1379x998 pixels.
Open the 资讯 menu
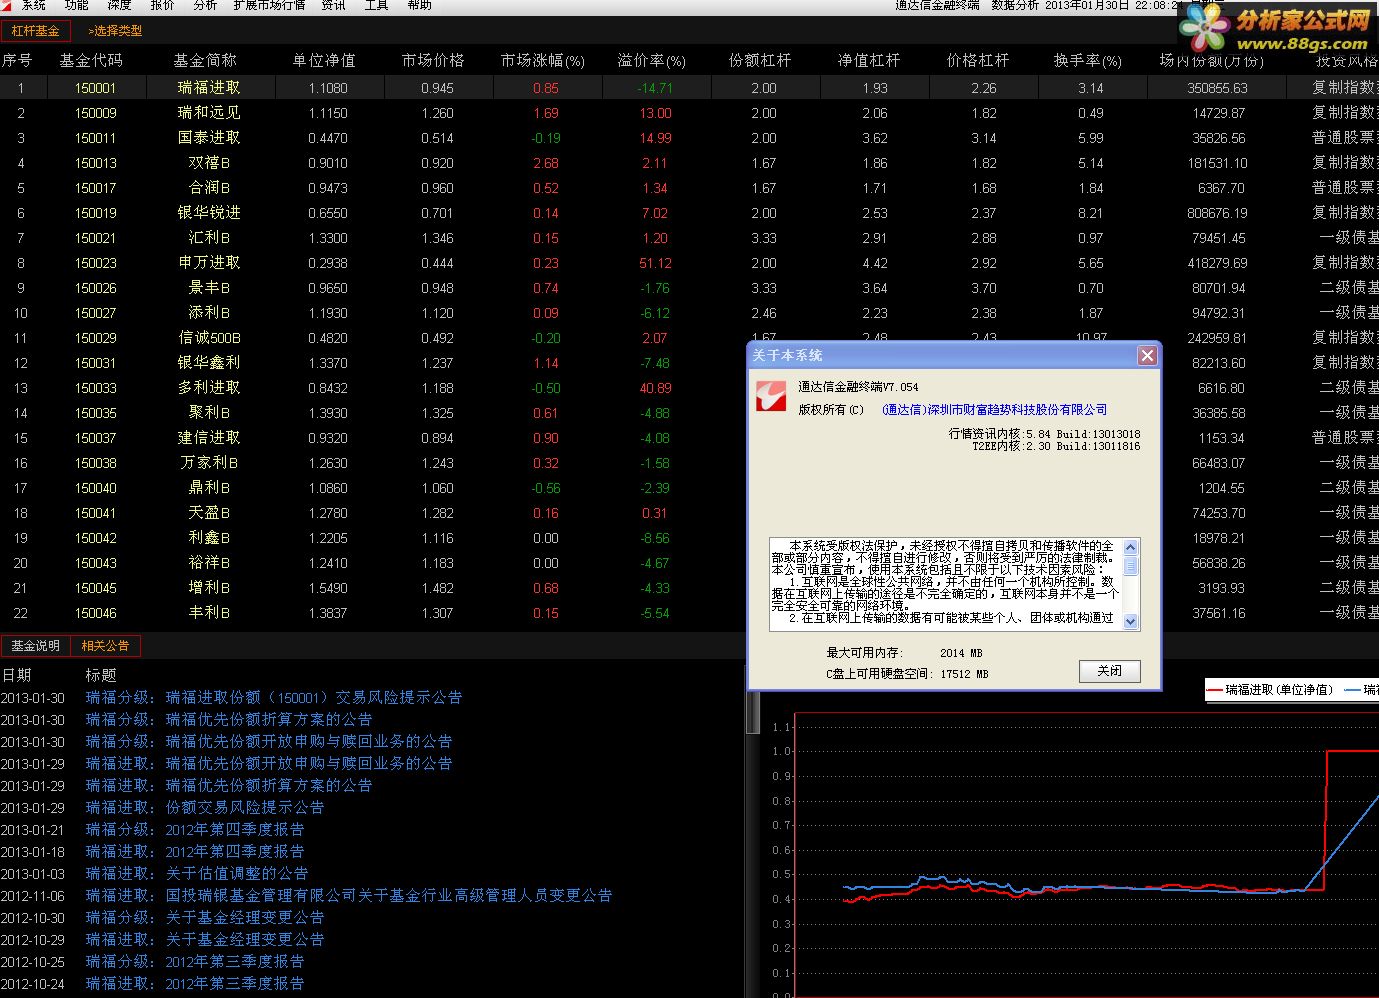pos(333,5)
